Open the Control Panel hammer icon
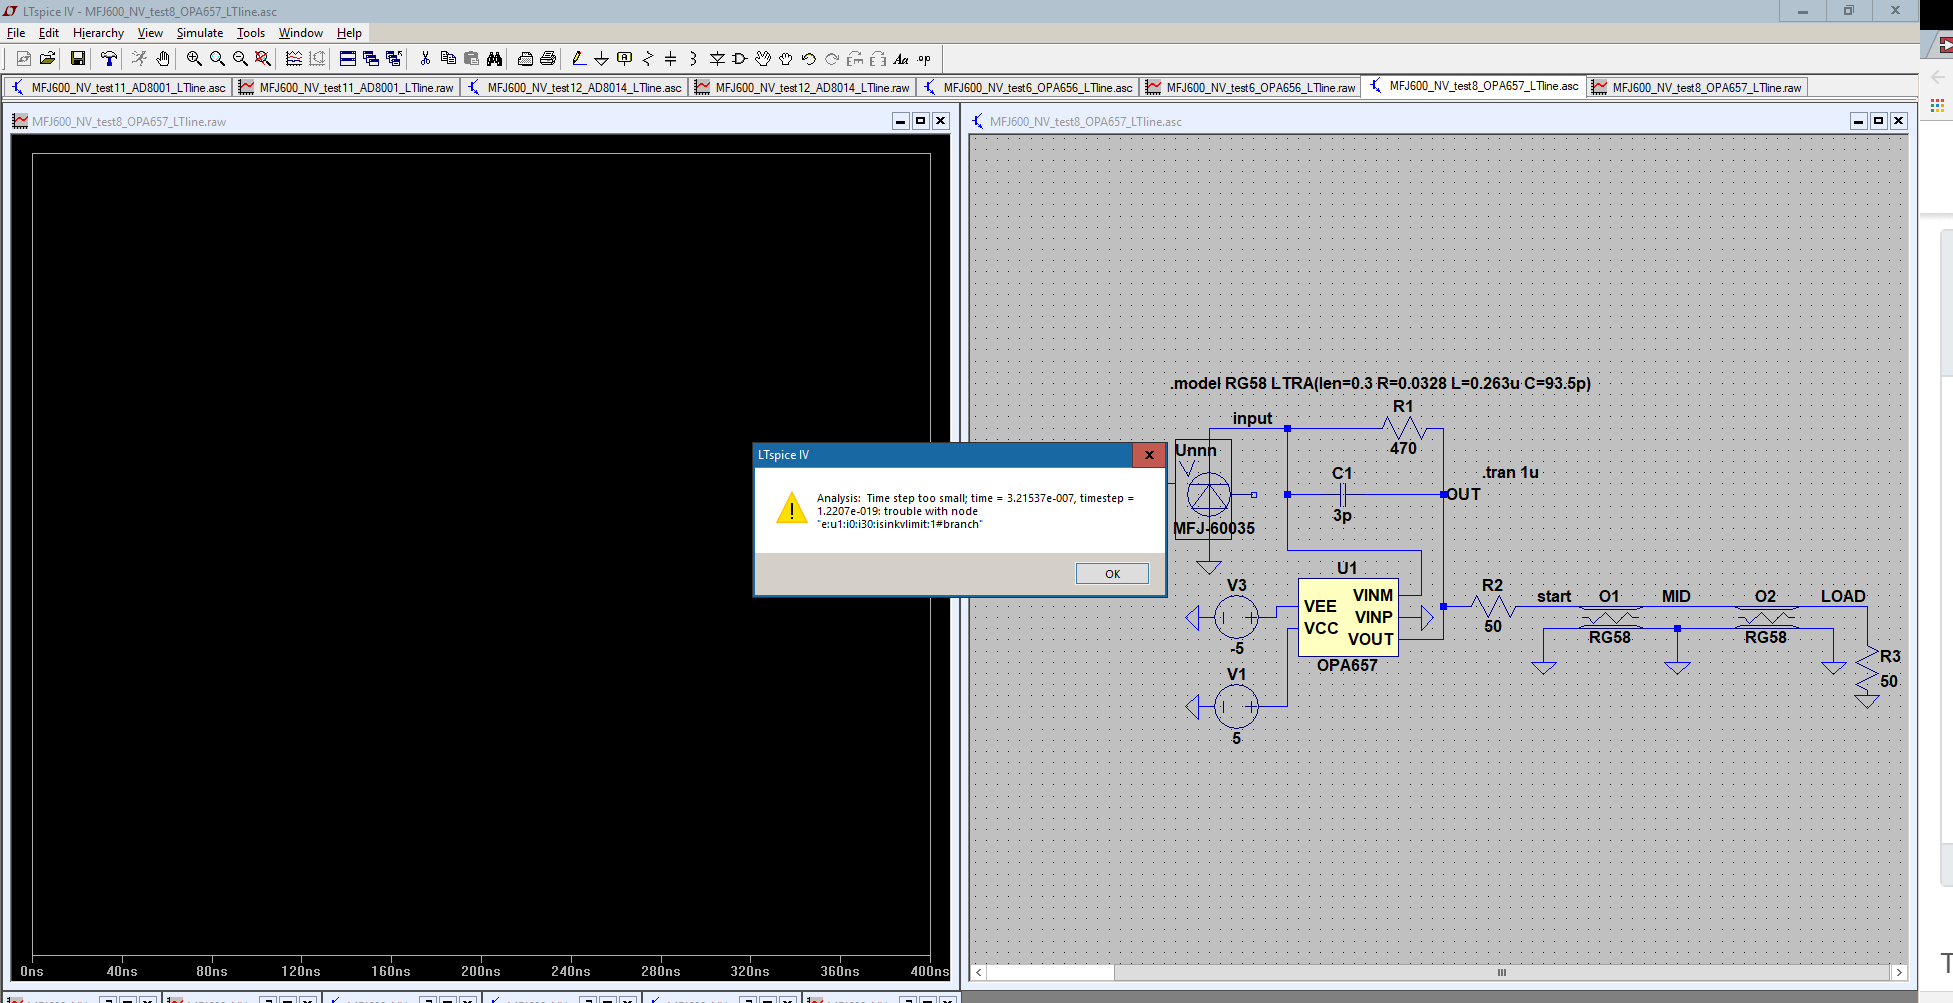Viewport: 1953px width, 1003px height. pos(108,58)
